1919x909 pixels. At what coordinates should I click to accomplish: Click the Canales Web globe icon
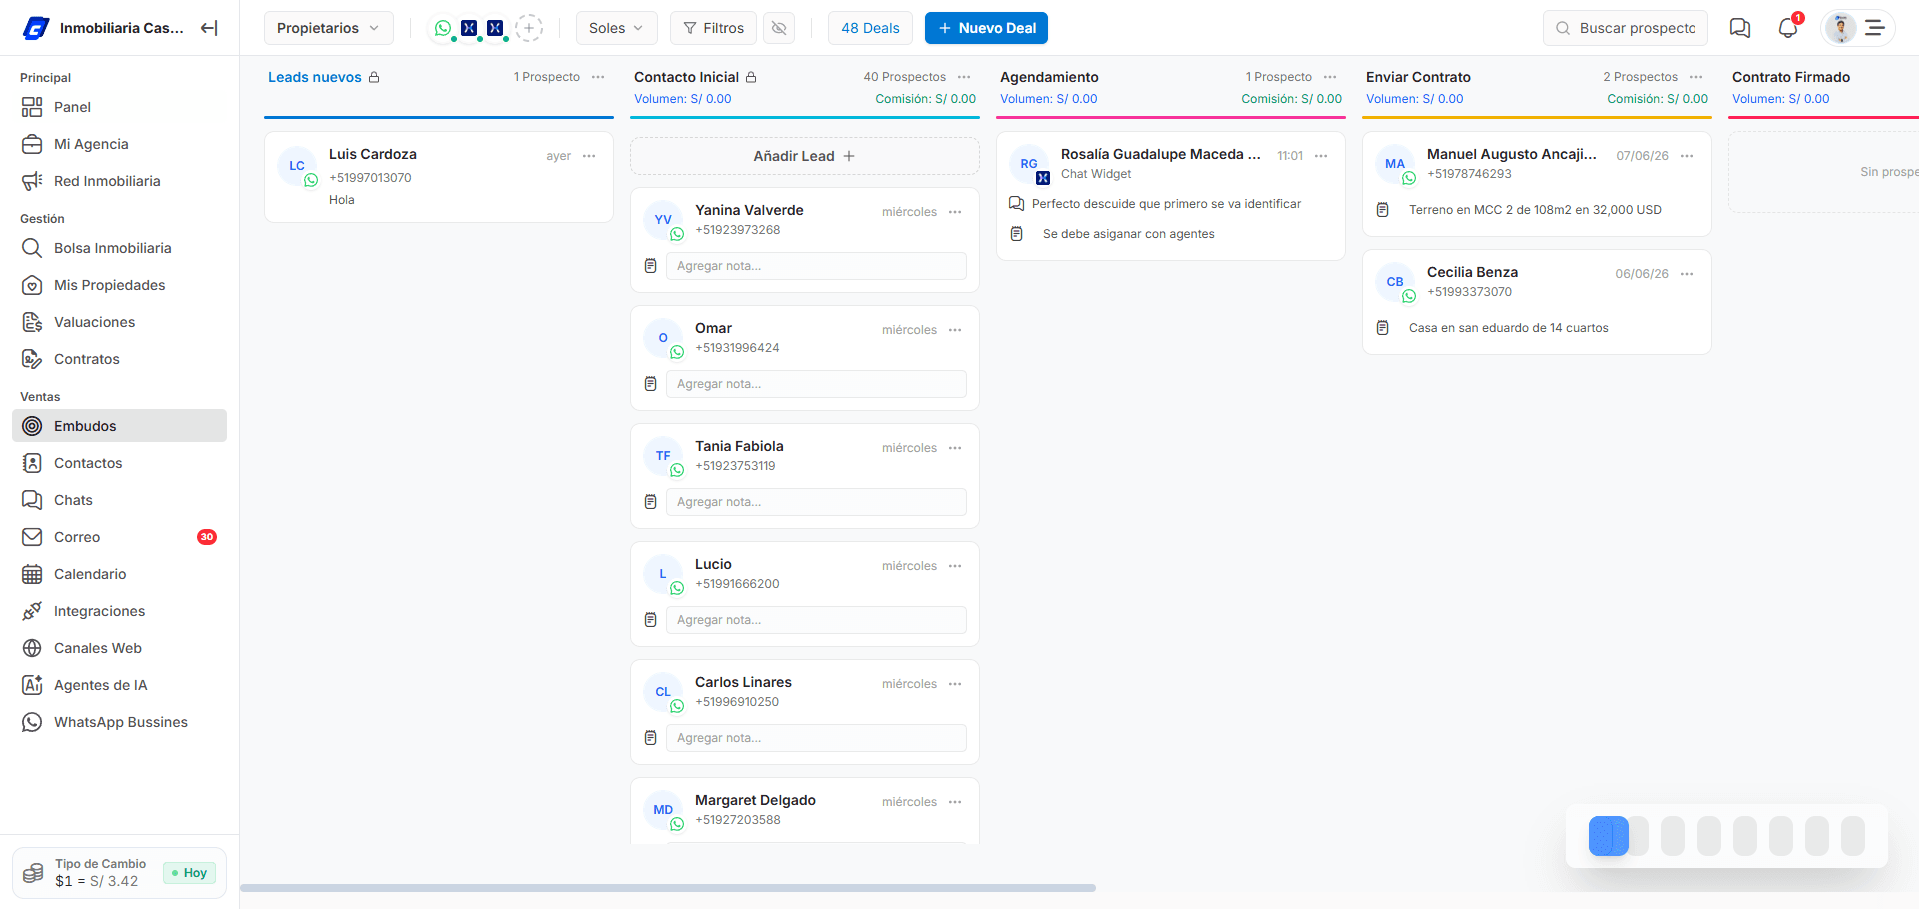click(x=32, y=648)
